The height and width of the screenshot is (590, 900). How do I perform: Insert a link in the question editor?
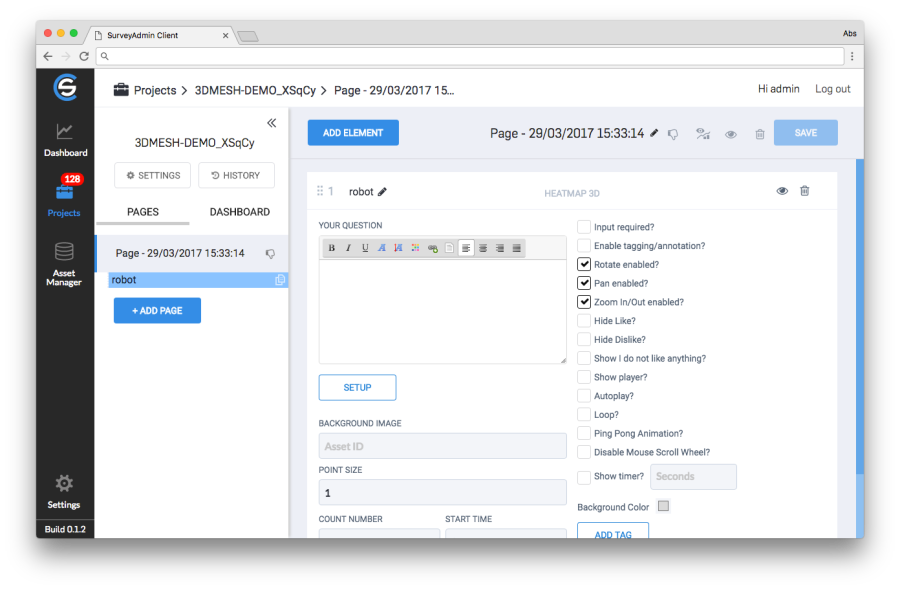(433, 248)
